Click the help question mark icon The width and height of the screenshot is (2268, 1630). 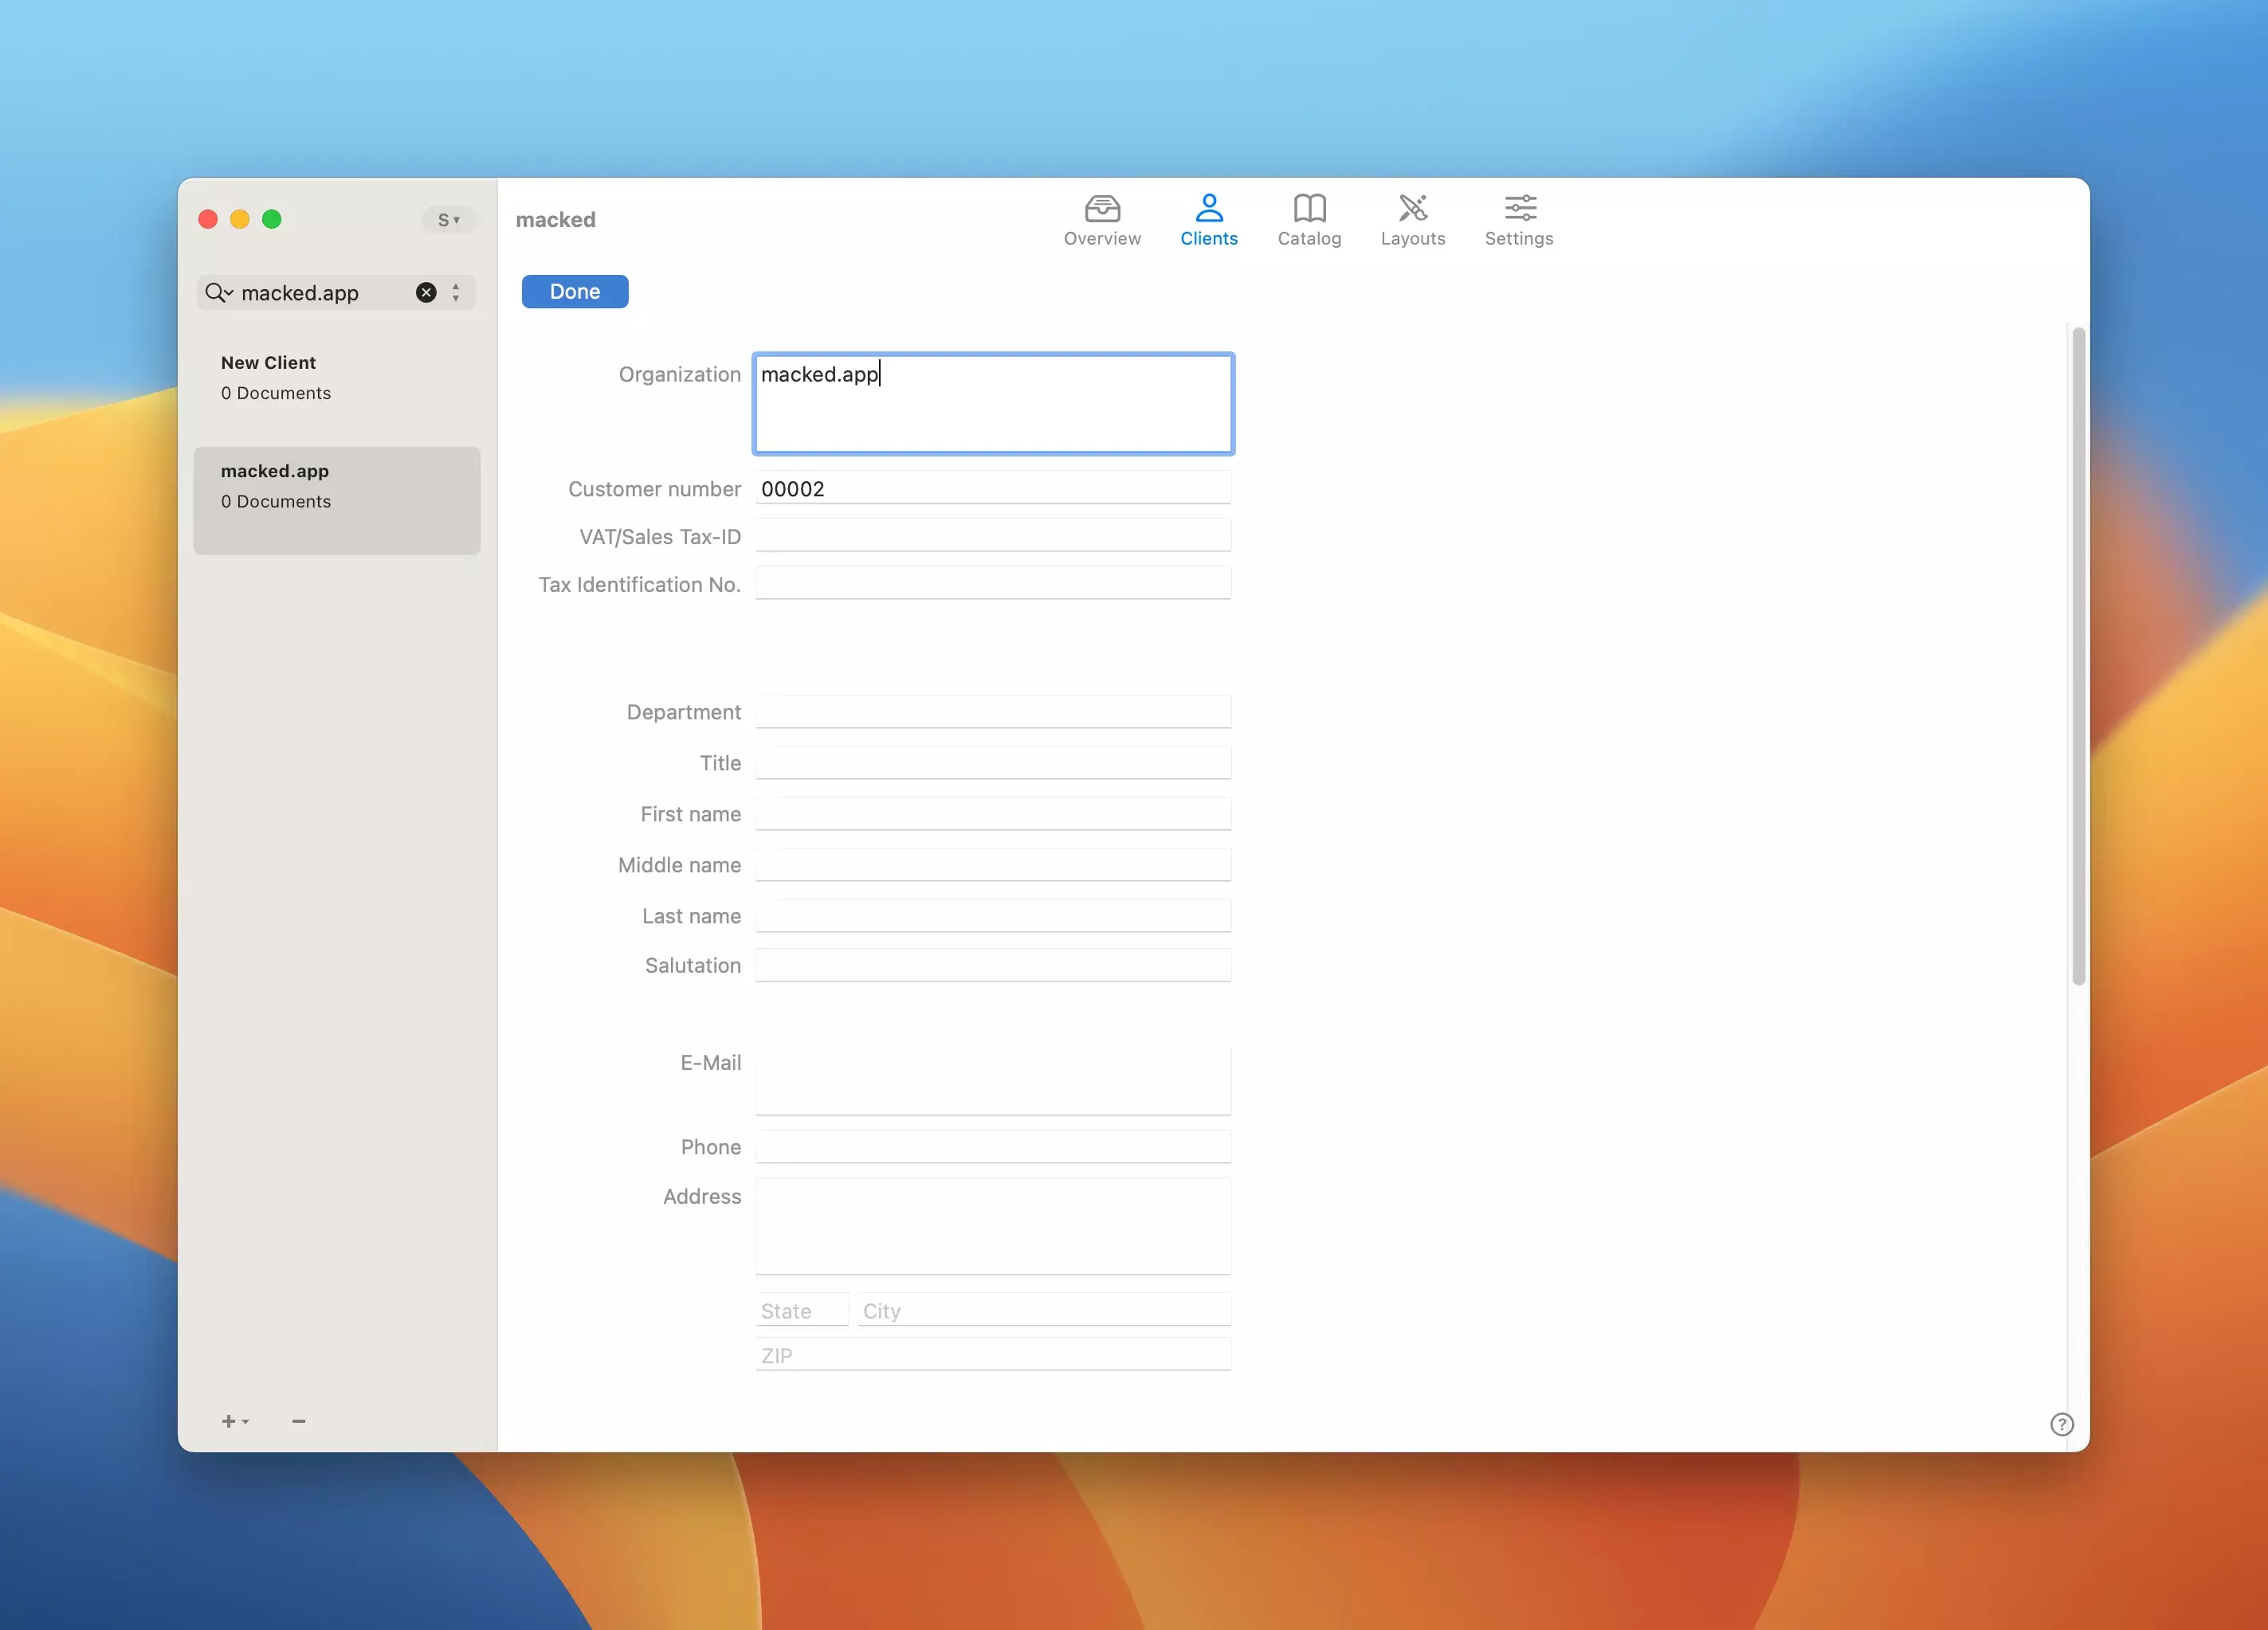pyautogui.click(x=2061, y=1424)
